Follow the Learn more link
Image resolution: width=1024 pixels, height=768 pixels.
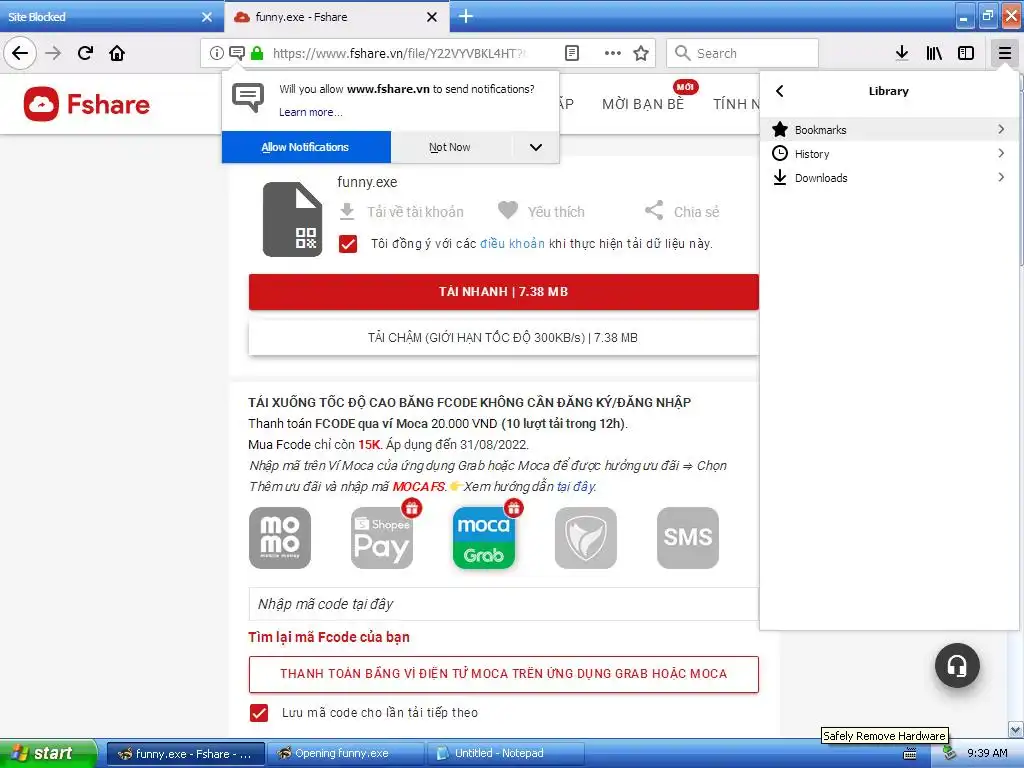tap(311, 112)
